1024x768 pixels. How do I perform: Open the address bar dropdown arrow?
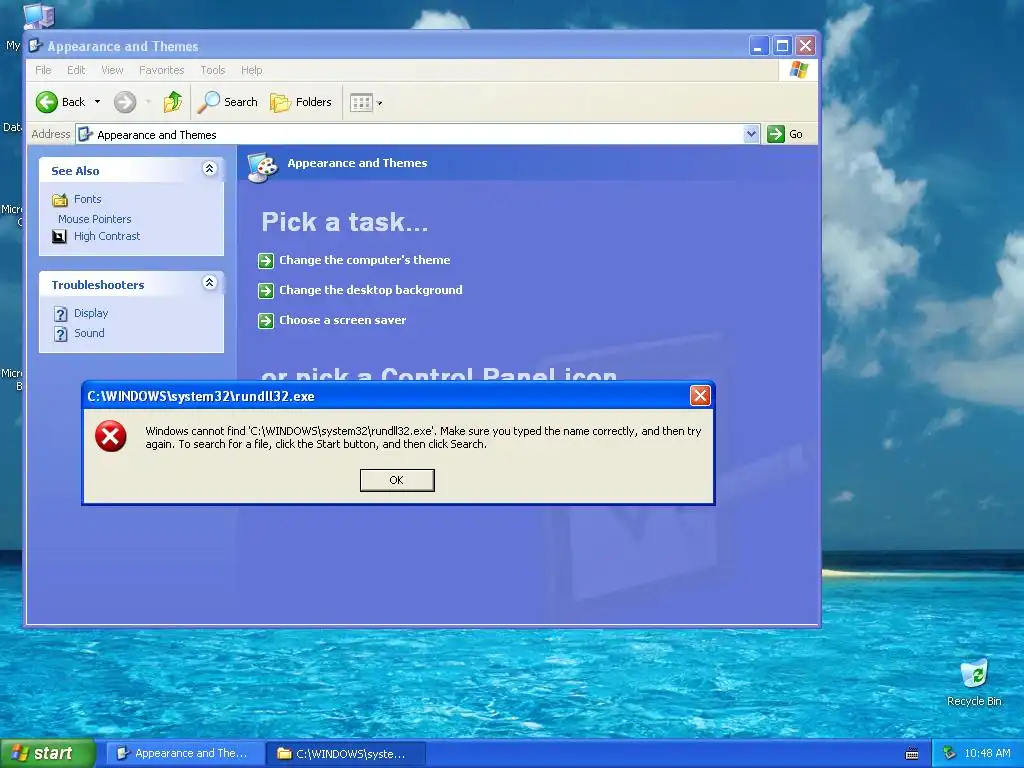(x=751, y=134)
